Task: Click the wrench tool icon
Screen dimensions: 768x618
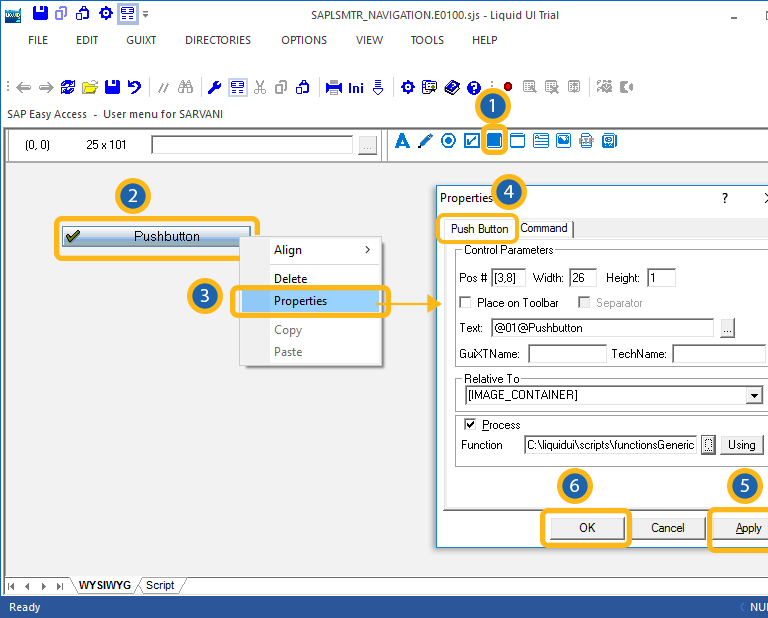Action: click(x=214, y=87)
